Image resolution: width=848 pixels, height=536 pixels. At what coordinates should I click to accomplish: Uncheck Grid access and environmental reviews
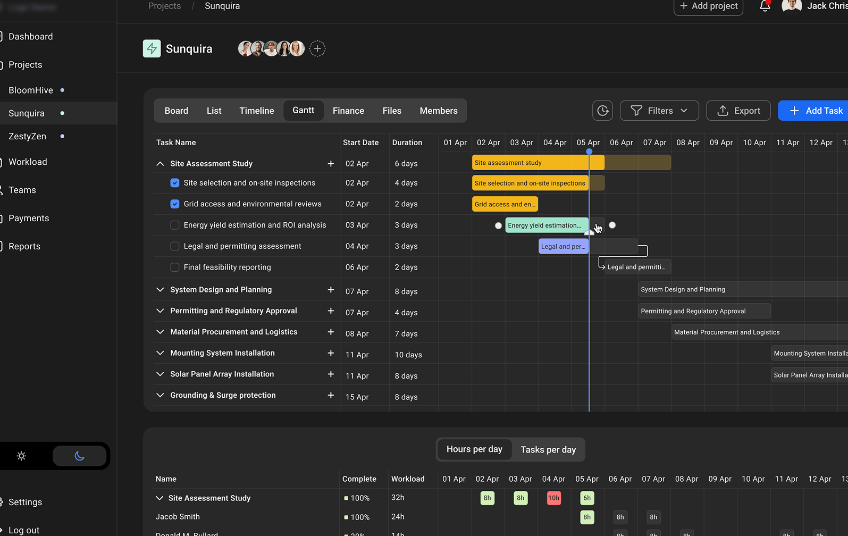(175, 204)
